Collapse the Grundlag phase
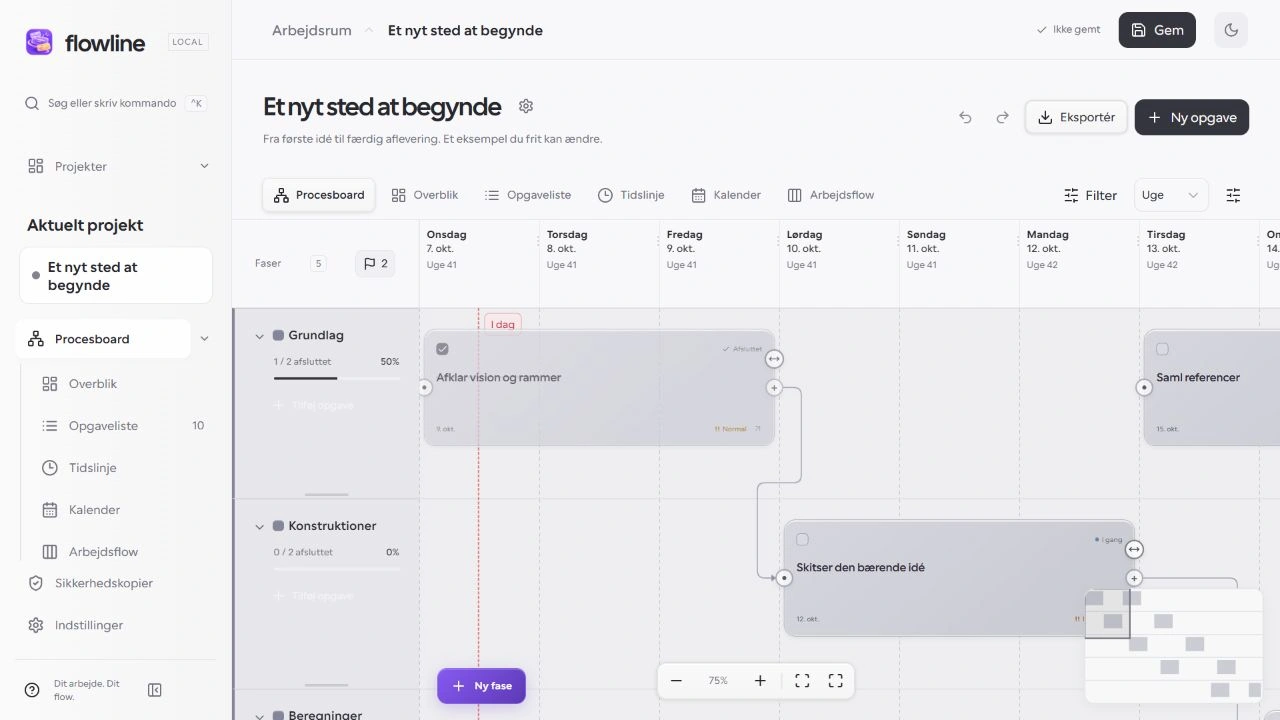1280x720 pixels. (x=260, y=336)
